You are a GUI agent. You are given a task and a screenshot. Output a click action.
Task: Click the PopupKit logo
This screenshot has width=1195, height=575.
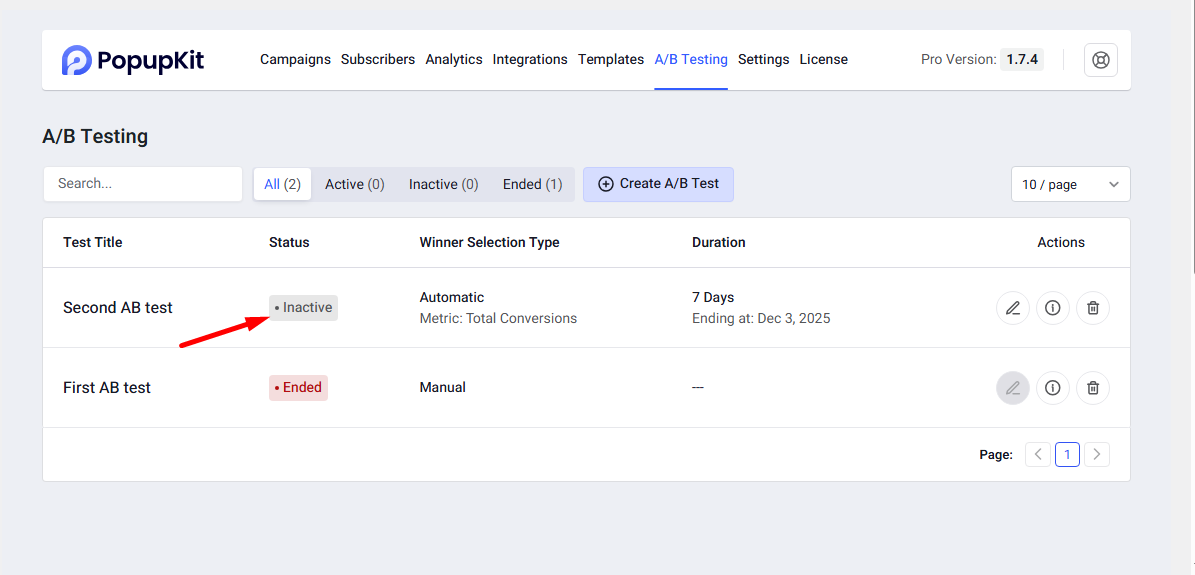132,60
